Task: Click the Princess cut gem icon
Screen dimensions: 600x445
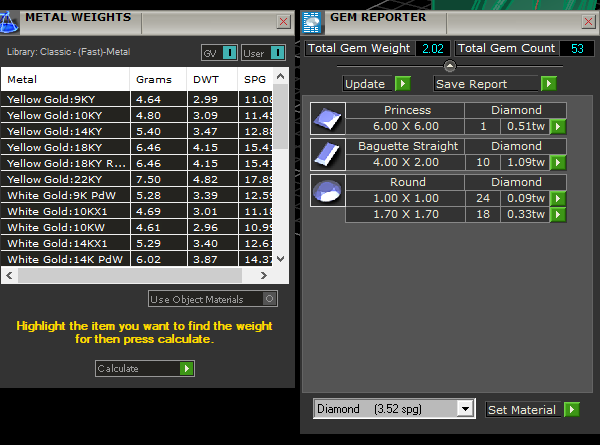Action: [x=326, y=119]
